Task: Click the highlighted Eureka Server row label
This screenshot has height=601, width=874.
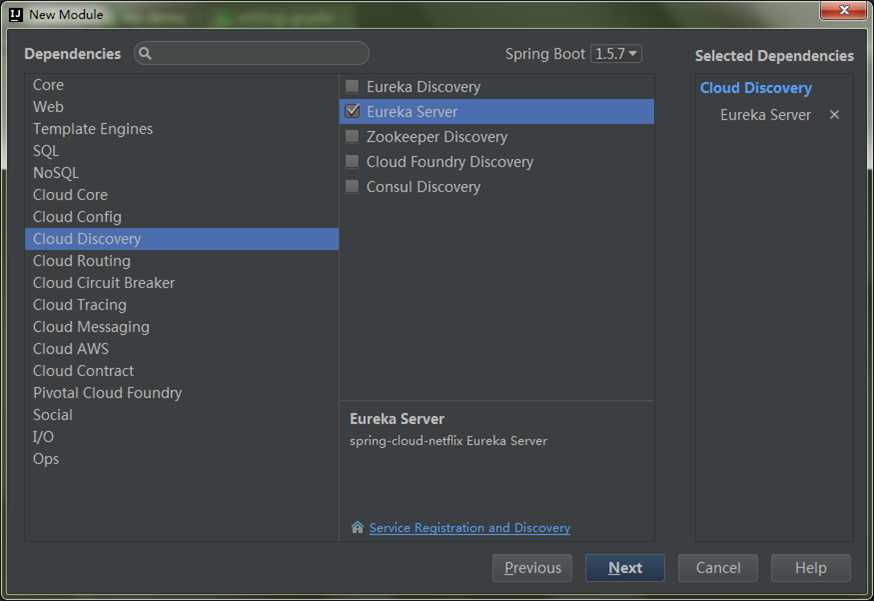Action: coord(412,112)
